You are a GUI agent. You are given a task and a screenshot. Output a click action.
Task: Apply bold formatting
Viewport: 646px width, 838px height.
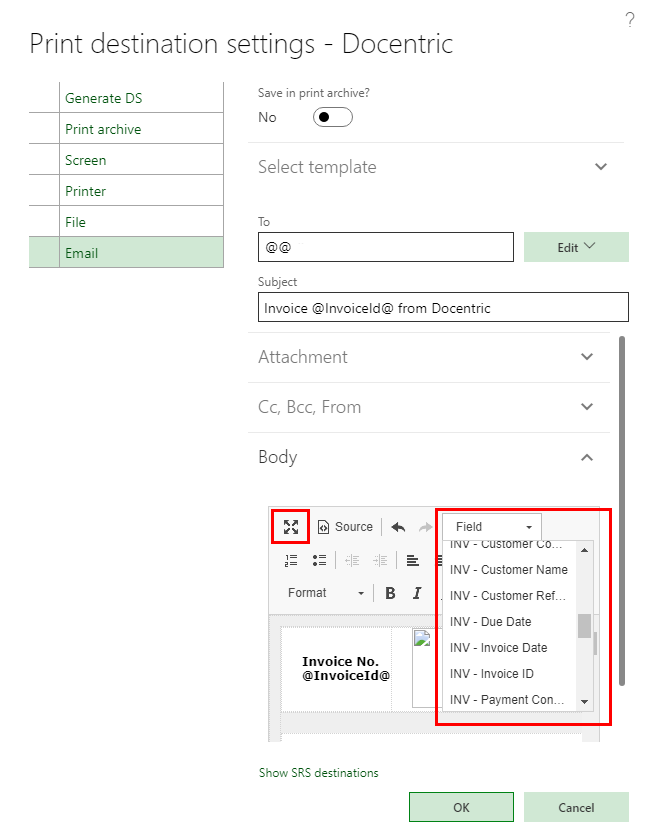pos(391,593)
